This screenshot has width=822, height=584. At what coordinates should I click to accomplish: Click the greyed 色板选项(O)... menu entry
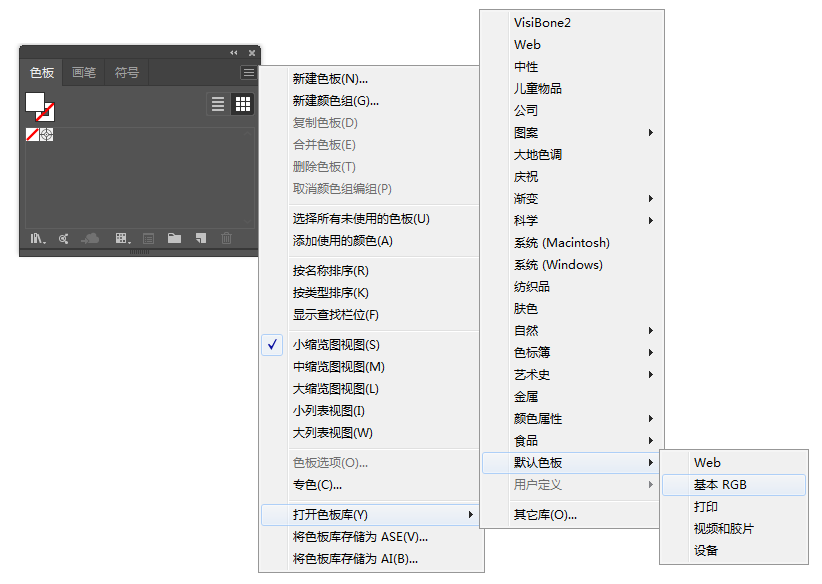click(370, 462)
